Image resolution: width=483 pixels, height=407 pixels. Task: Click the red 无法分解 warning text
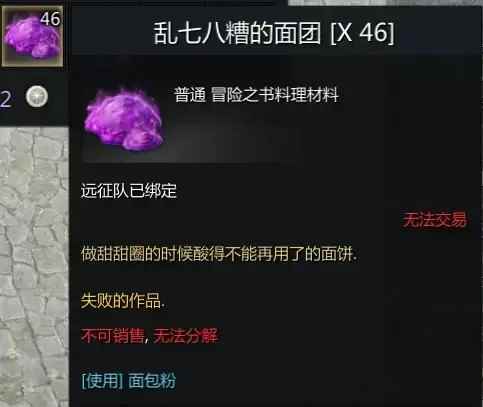pyautogui.click(x=185, y=336)
